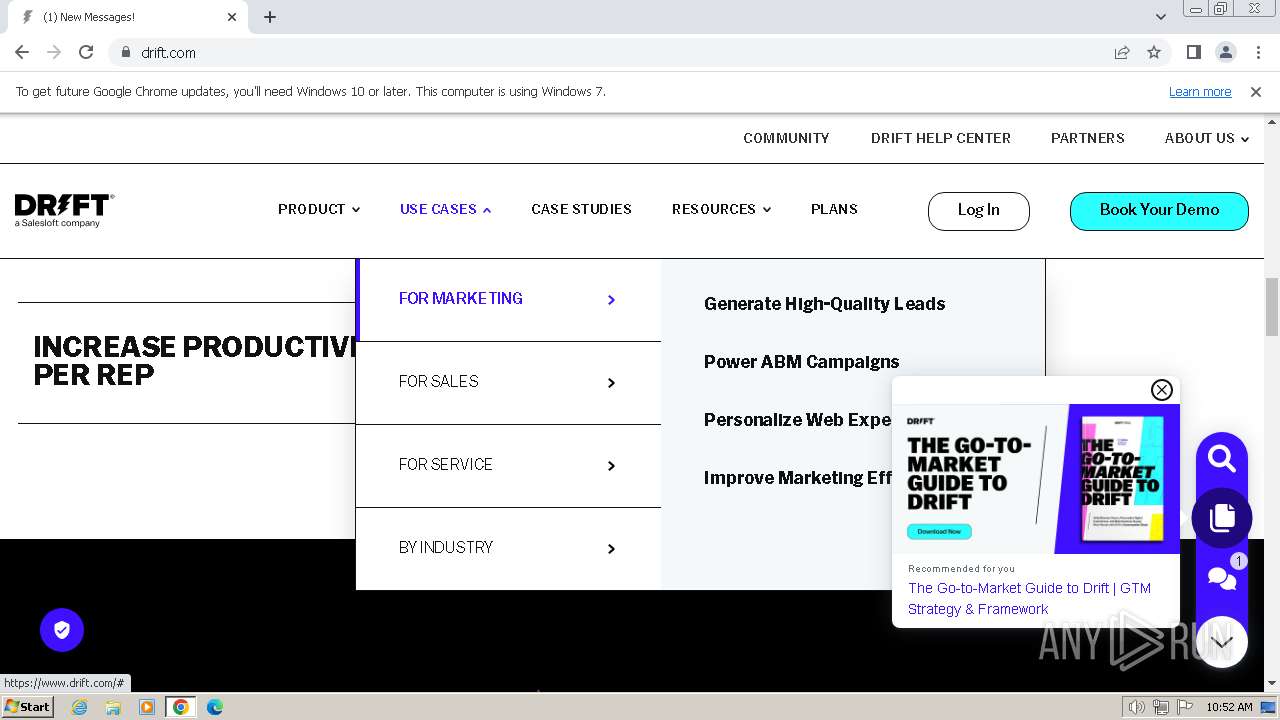
Task: Open the COMMUNITY link
Action: pyautogui.click(x=786, y=138)
